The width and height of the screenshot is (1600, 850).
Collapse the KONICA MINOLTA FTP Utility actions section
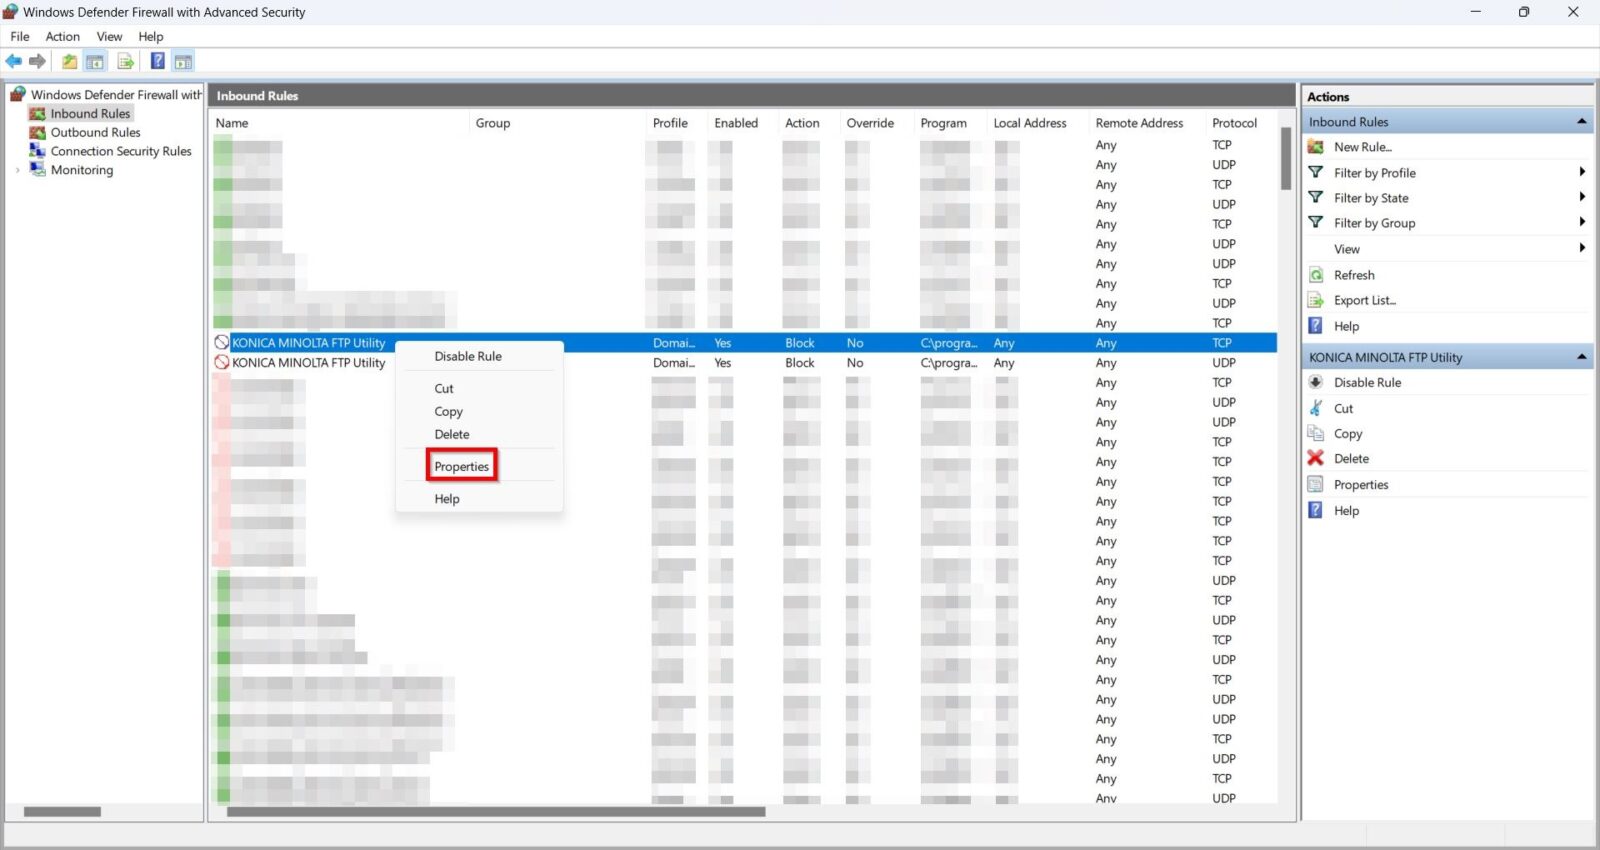[1581, 357]
